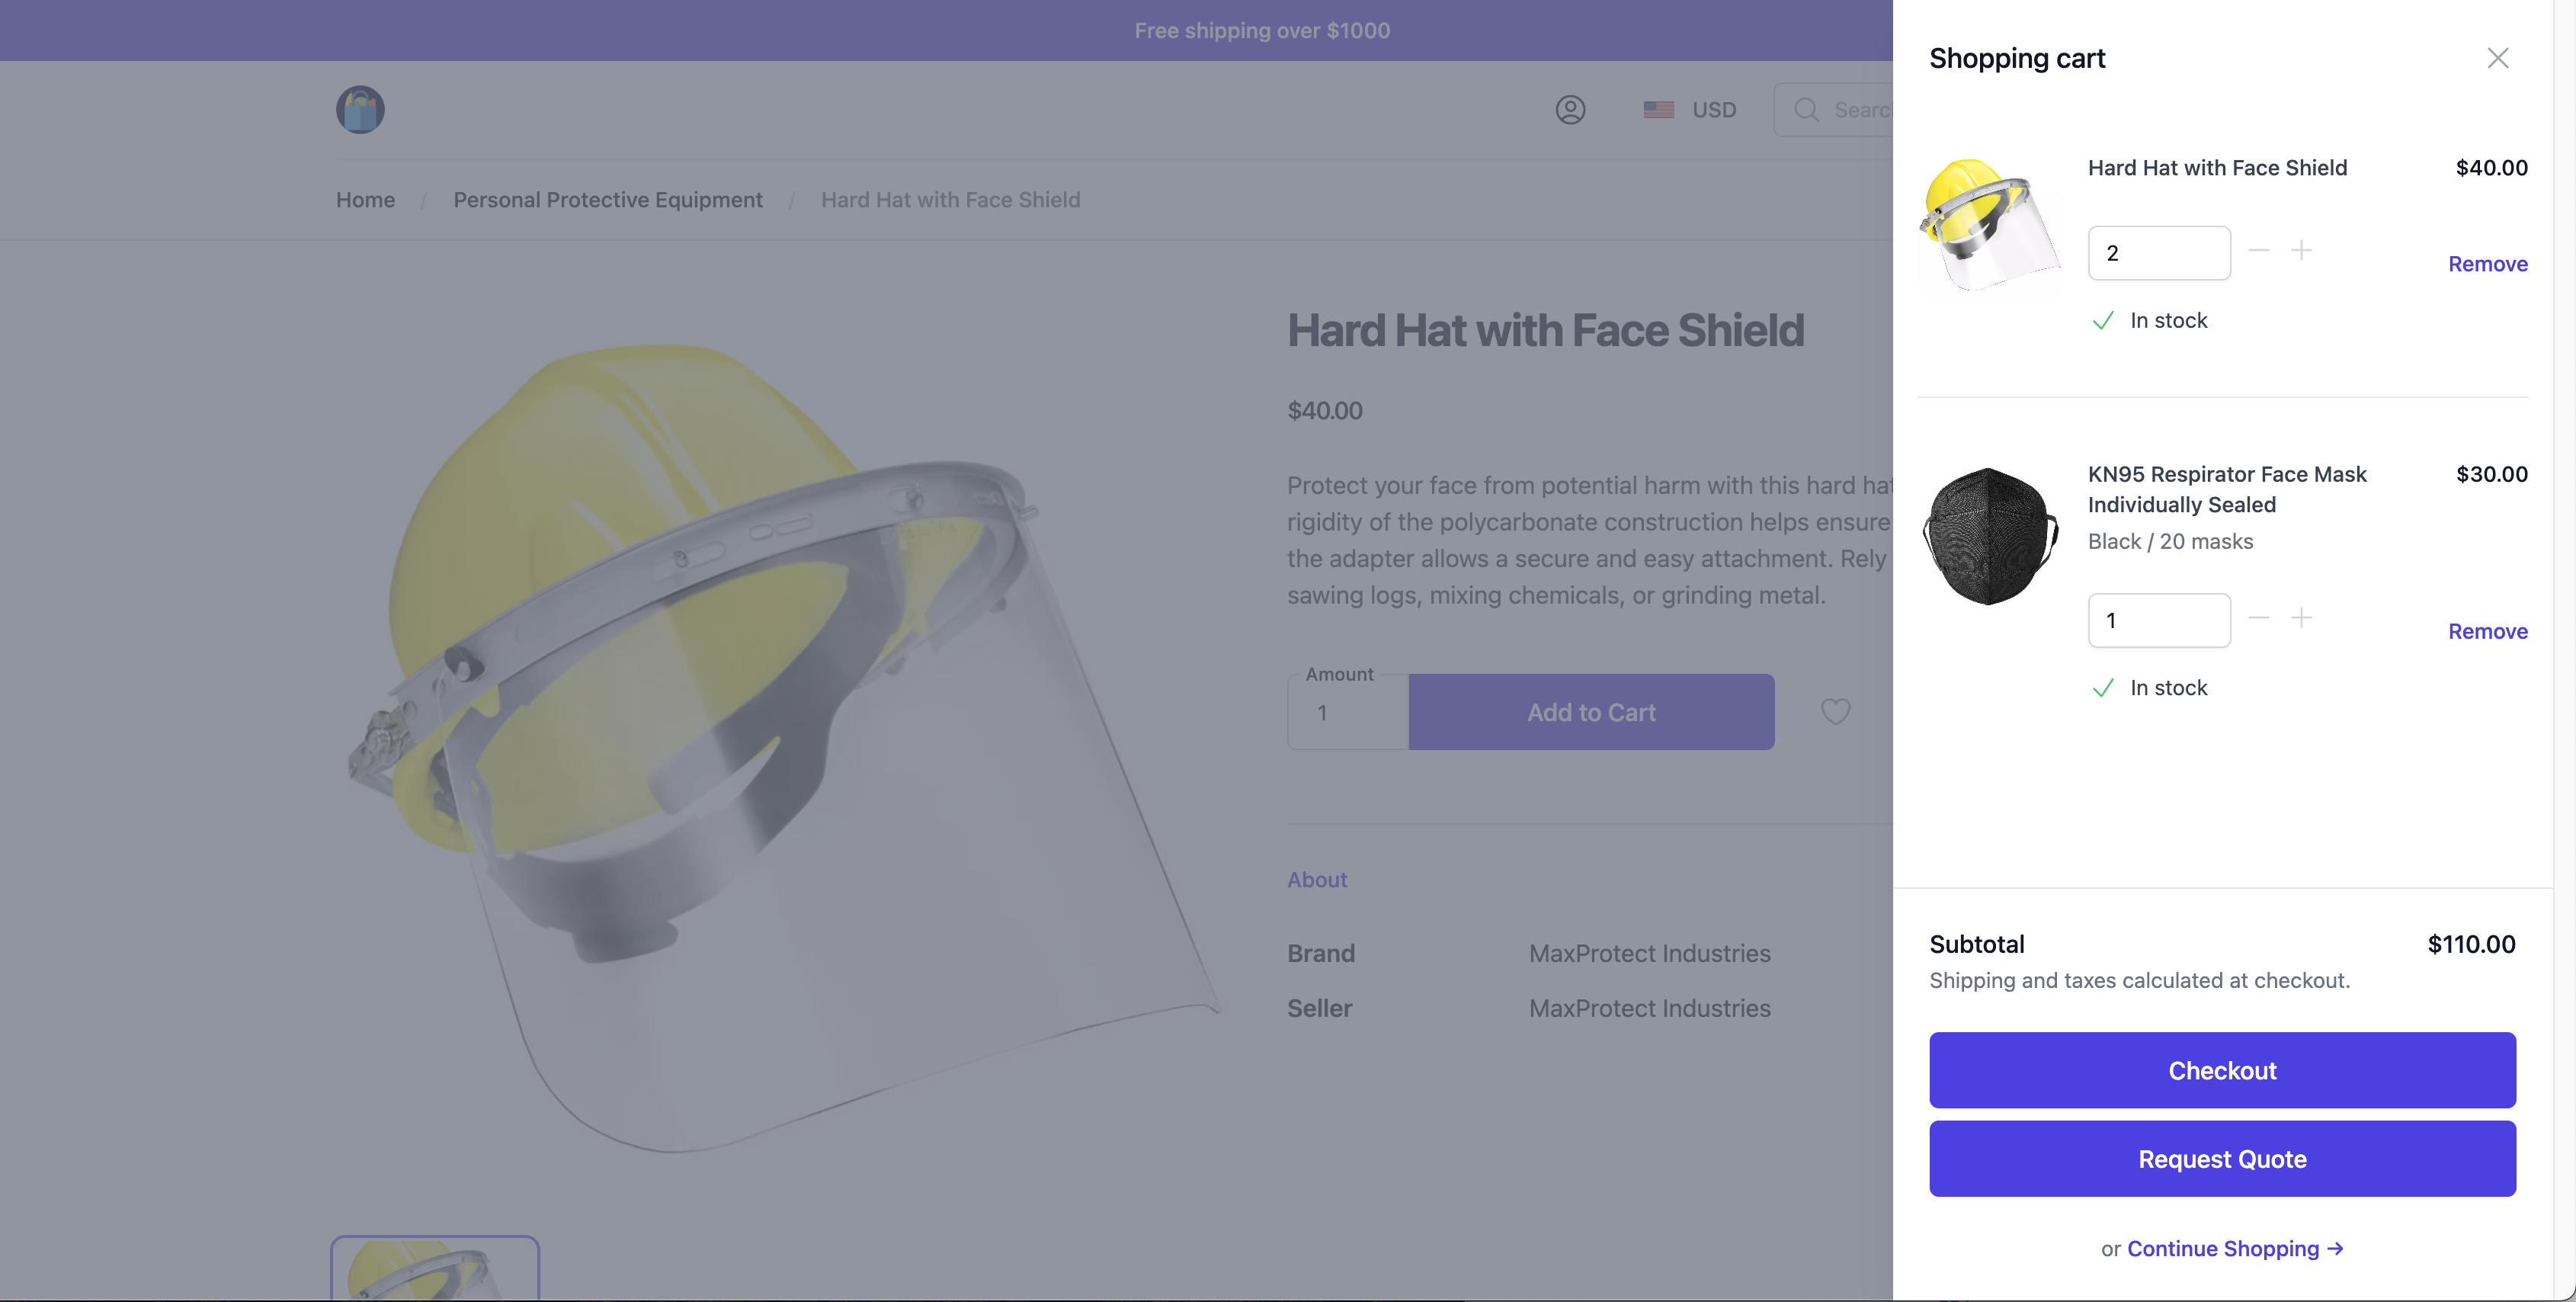Viewport: 2576px width, 1302px height.
Task: Increase KN95 mask quantity with plus icon
Action: (2301, 618)
